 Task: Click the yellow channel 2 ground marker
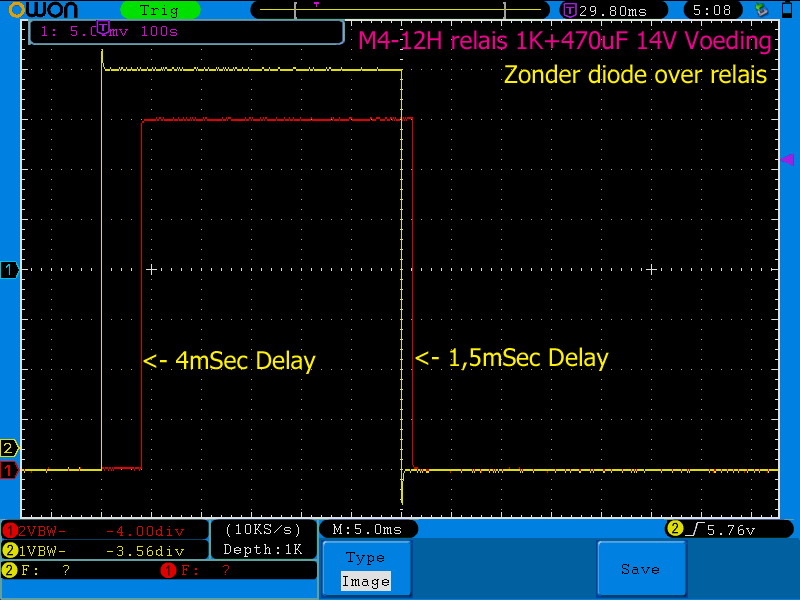(x=9, y=448)
